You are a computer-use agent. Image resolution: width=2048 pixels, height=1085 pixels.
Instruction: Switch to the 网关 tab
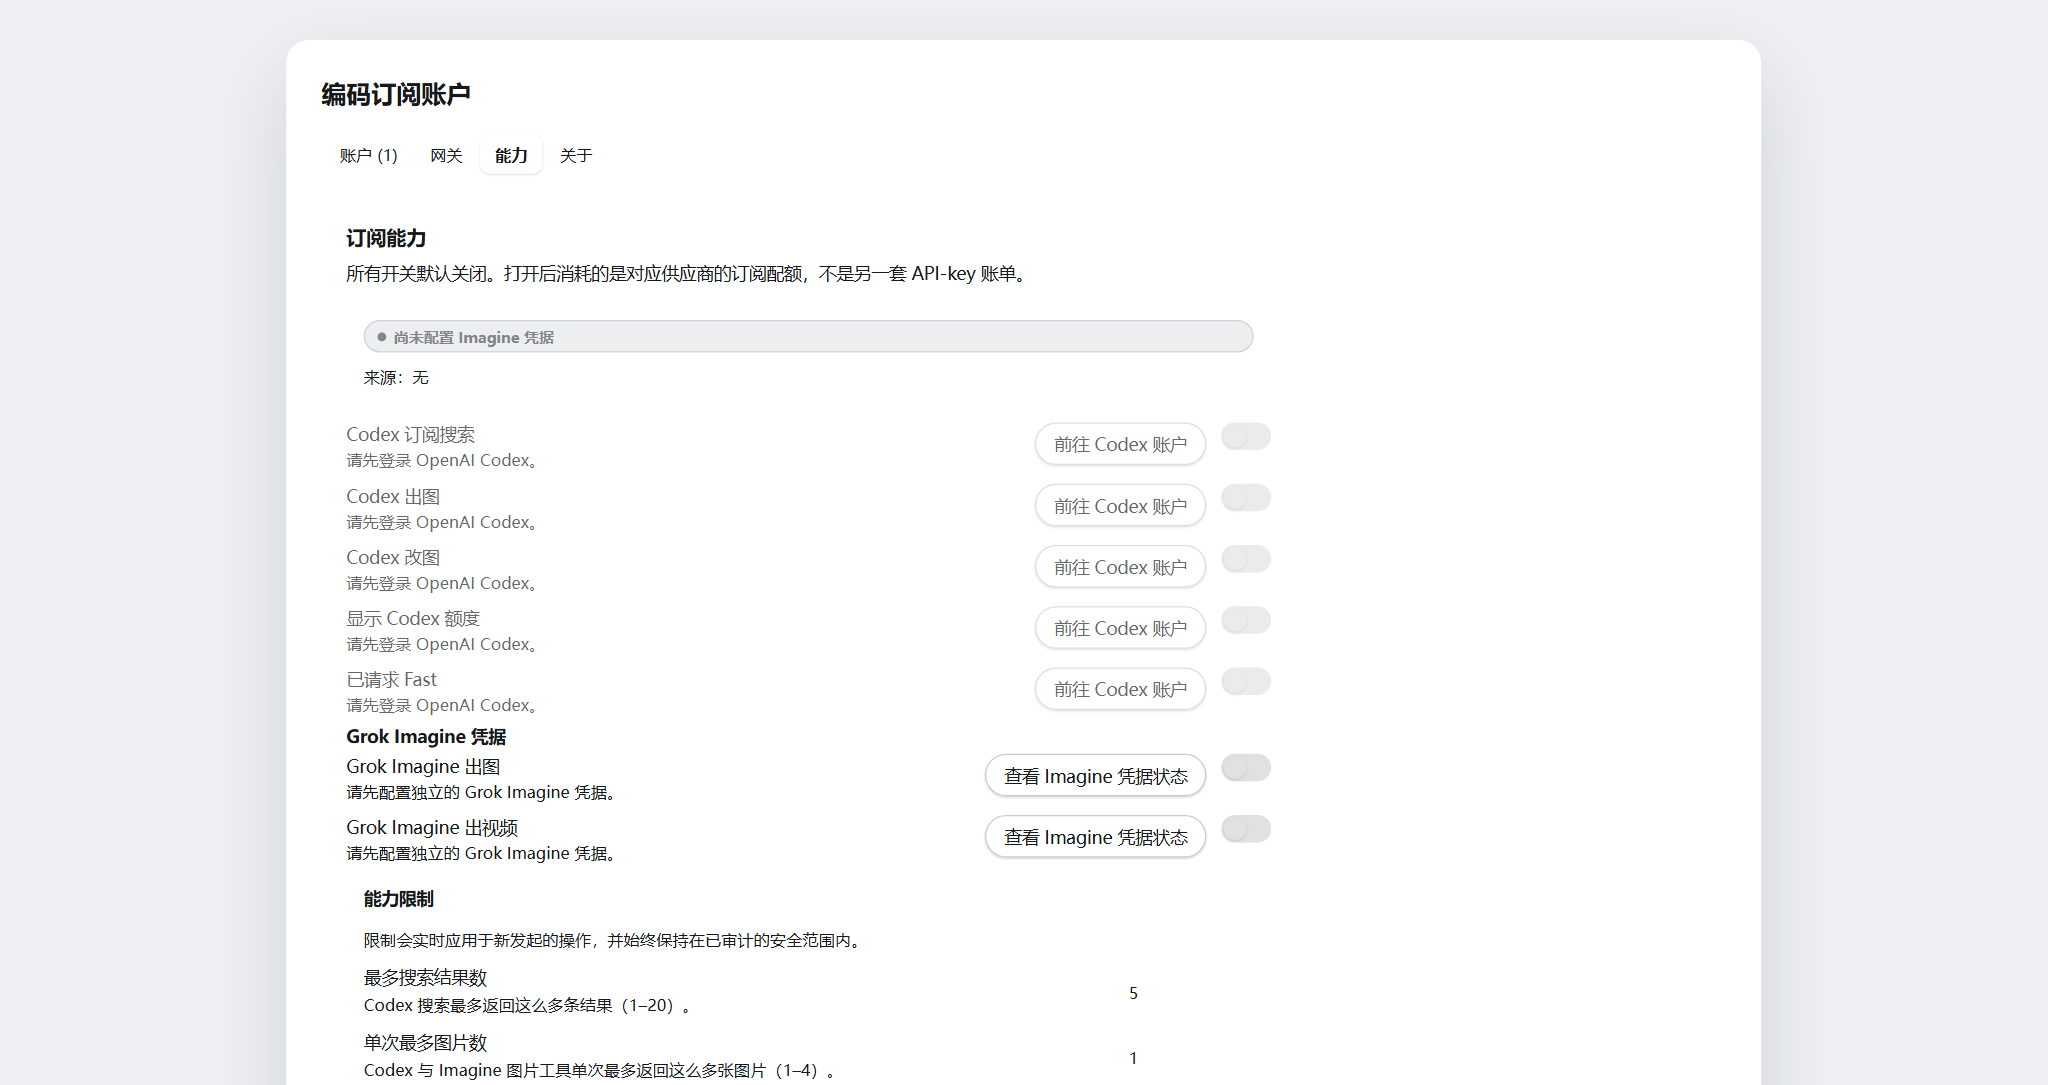(446, 156)
